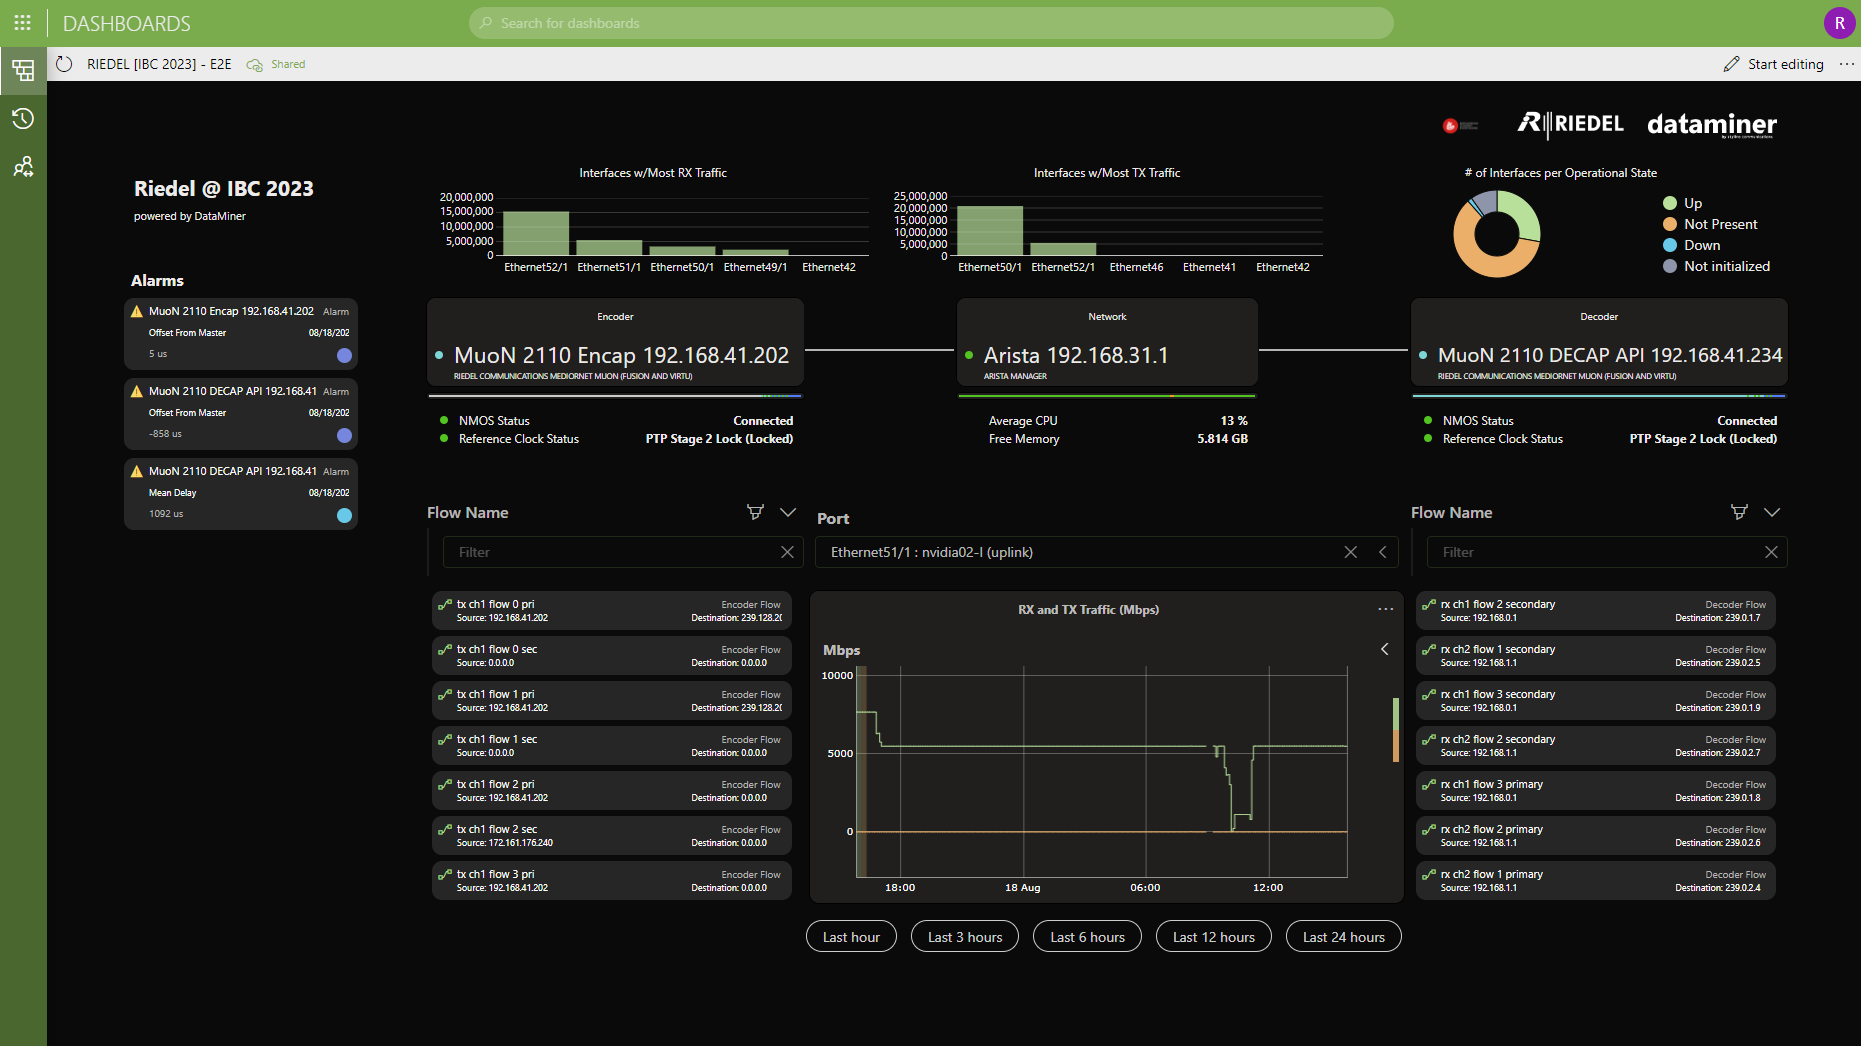
Task: Click the Riedel logo
Action: click(x=1570, y=124)
